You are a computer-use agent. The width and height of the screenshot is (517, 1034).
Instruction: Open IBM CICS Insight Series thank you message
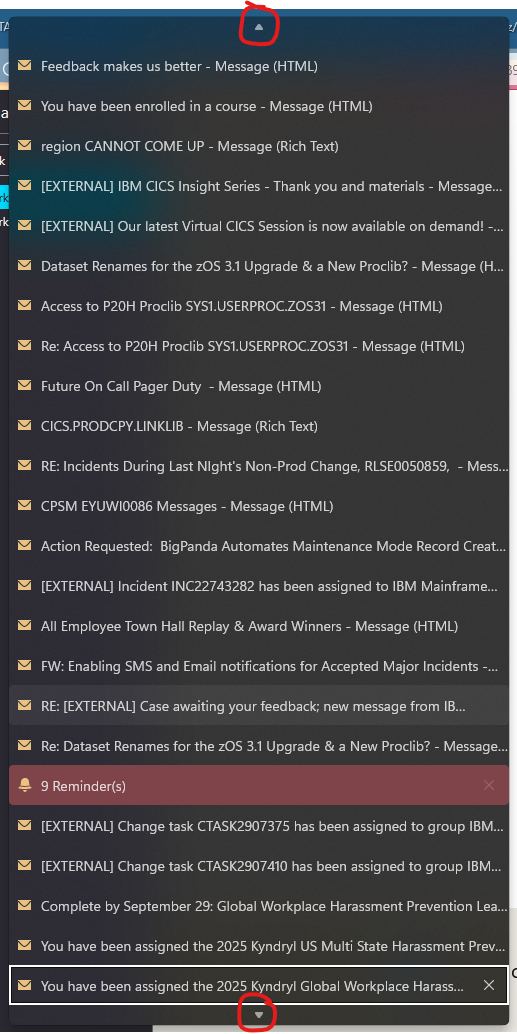(x=258, y=186)
